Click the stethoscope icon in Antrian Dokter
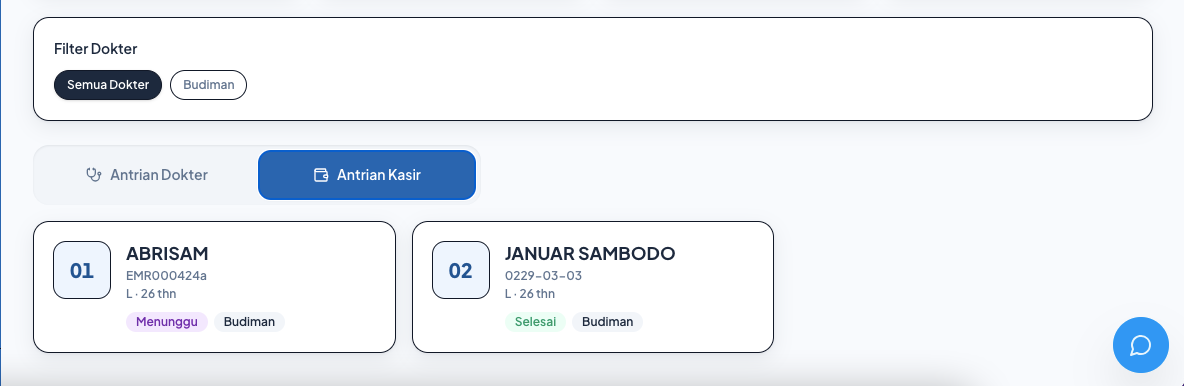Image resolution: width=1184 pixels, height=386 pixels. pyautogui.click(x=94, y=174)
